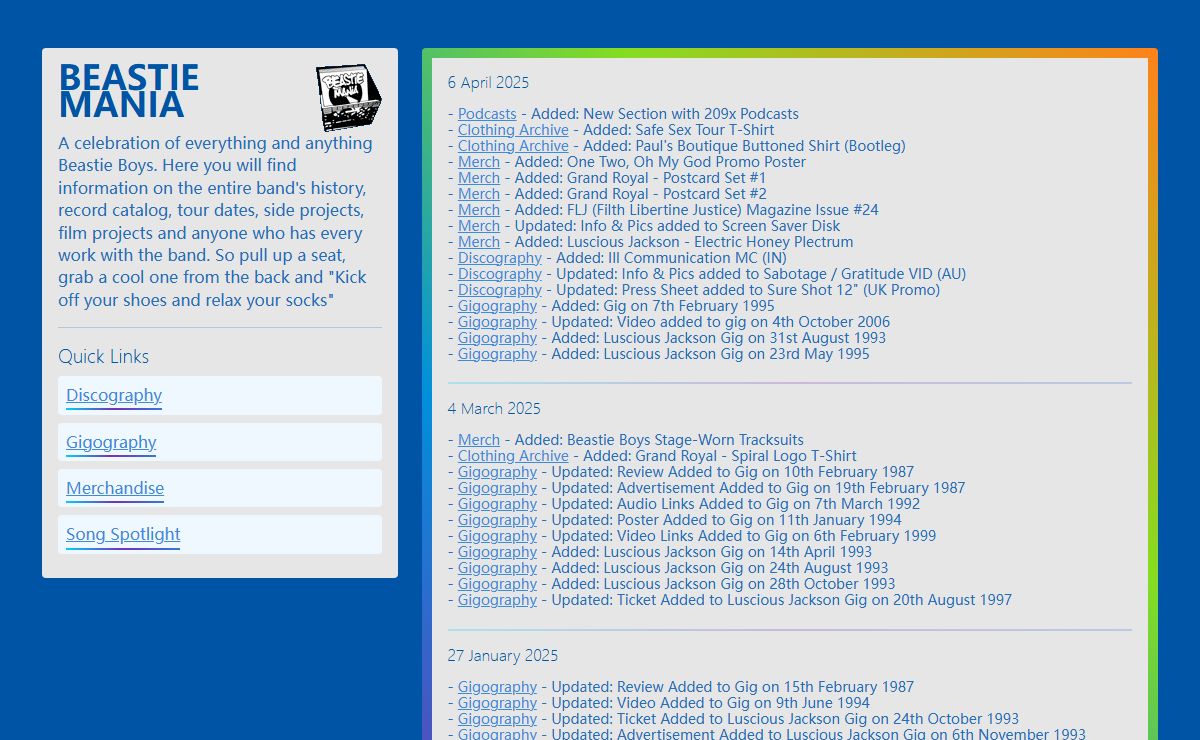Open Gigography link for audio links 7th March 1992
This screenshot has height=740, width=1200.
tap(497, 504)
